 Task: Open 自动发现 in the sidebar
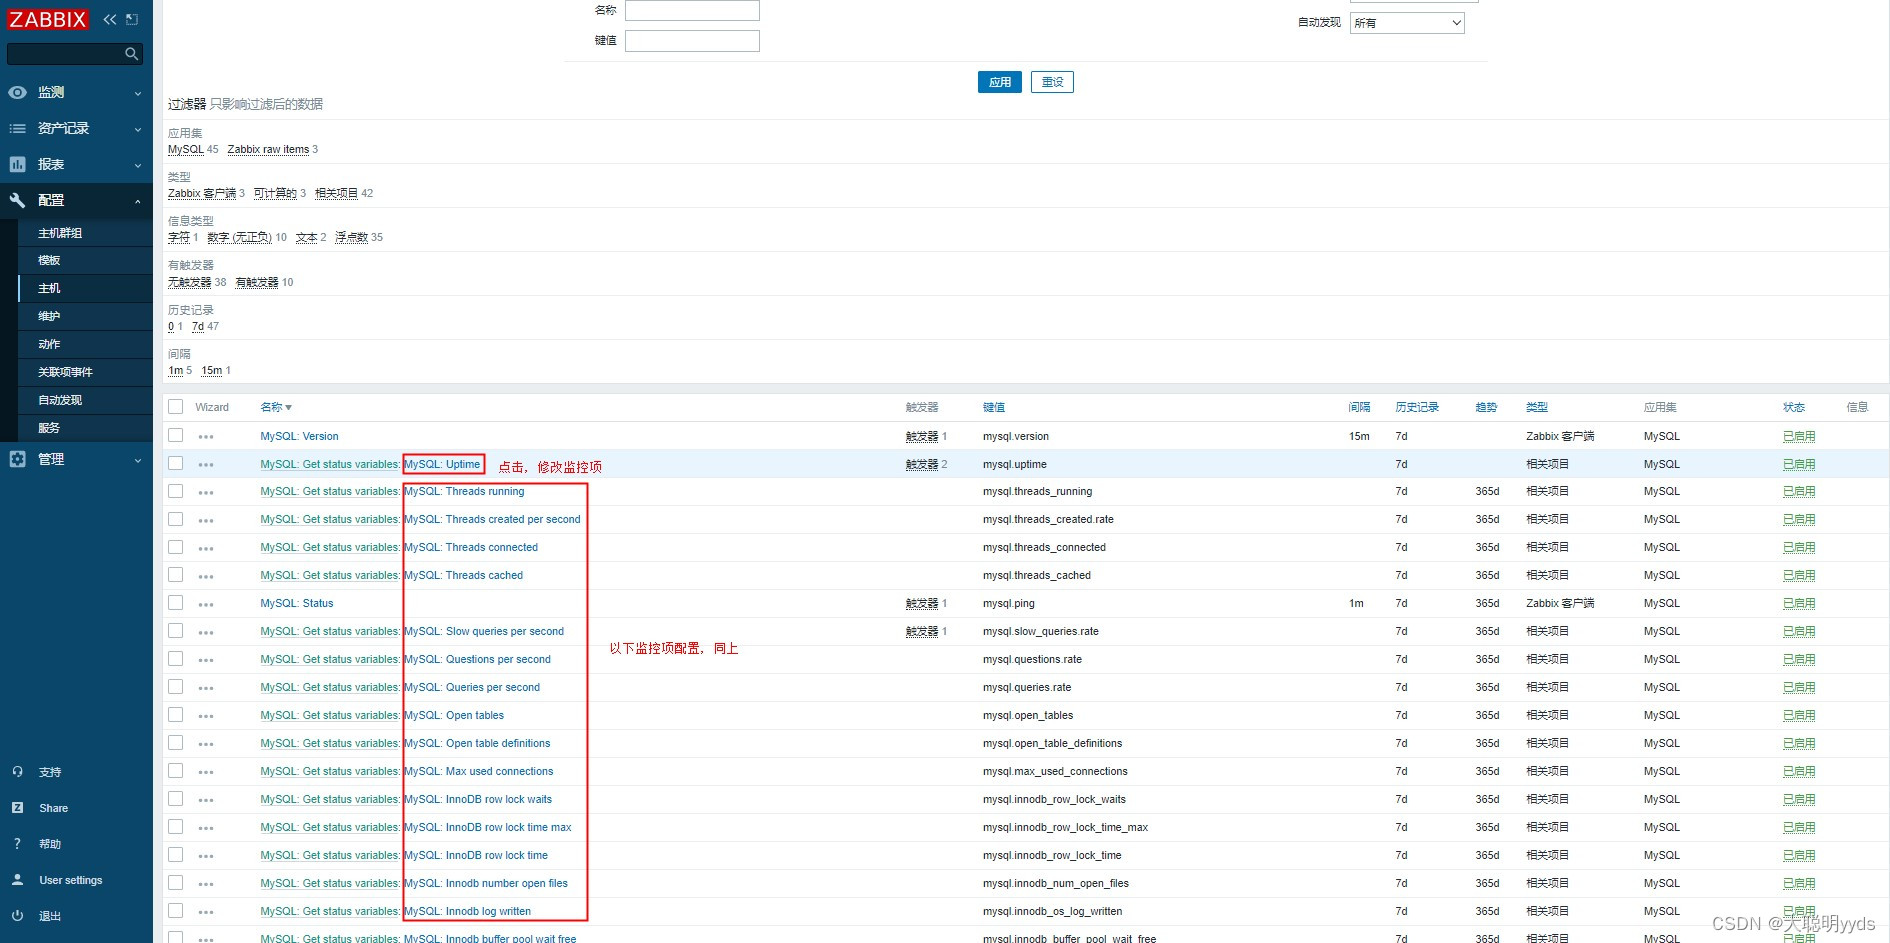click(x=60, y=400)
